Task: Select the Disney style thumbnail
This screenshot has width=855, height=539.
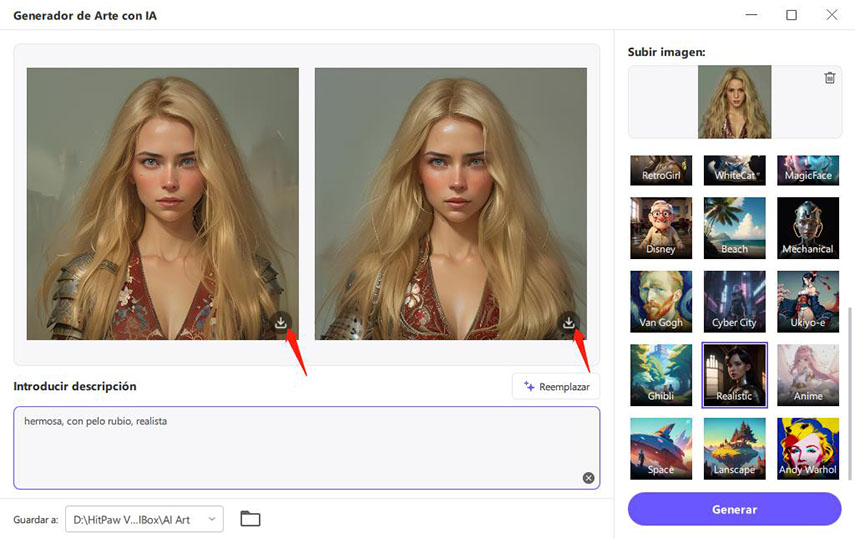Action: 661,227
